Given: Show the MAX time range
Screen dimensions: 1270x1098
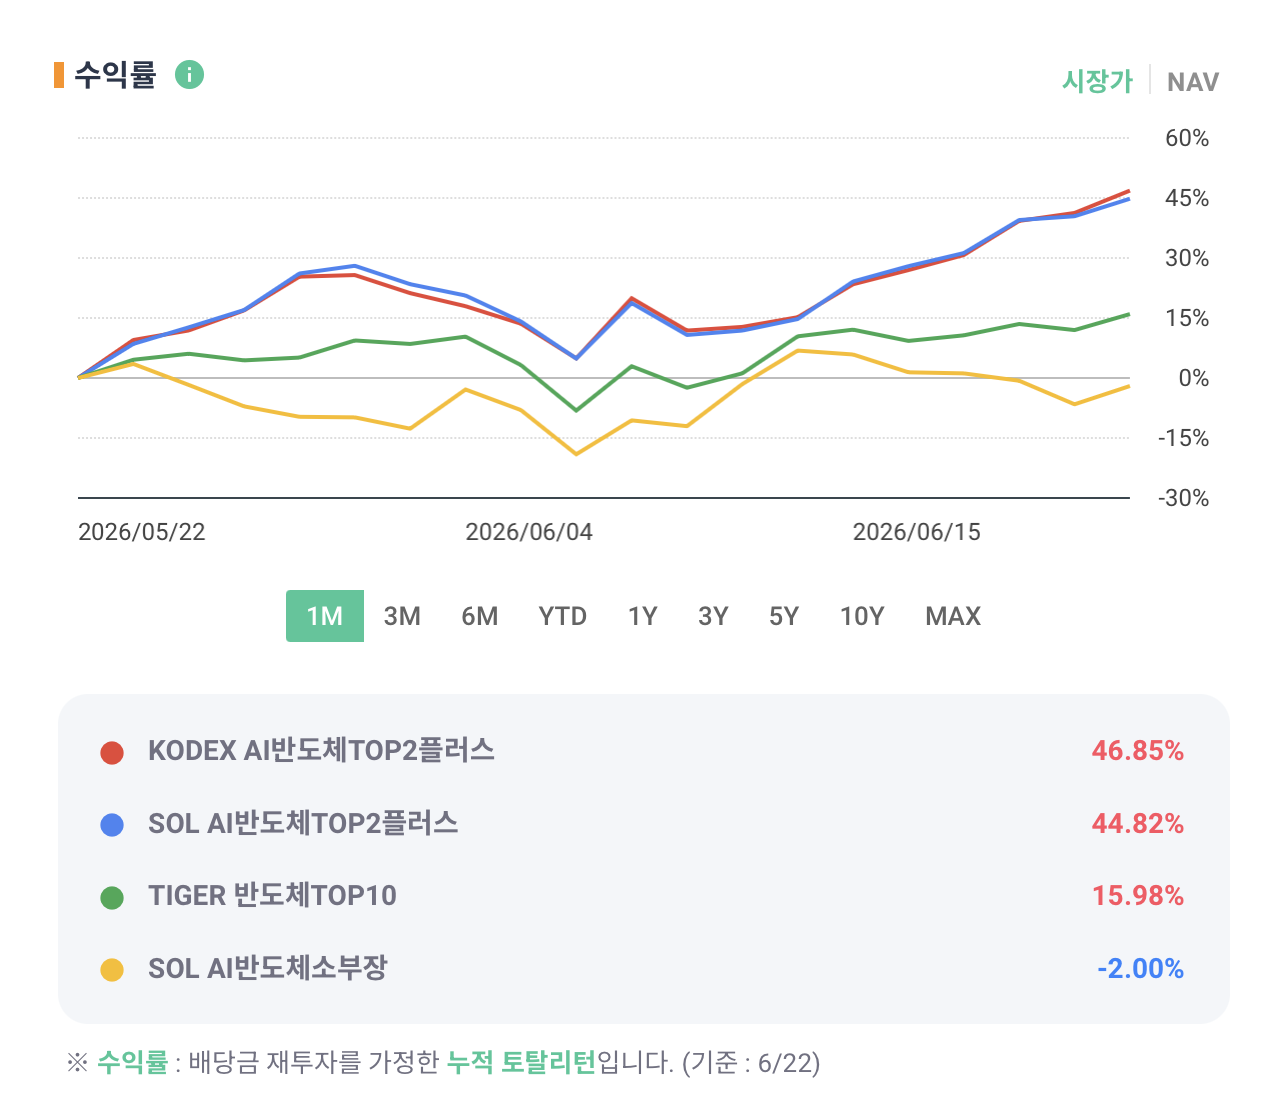Looking at the screenshot, I should click(x=953, y=616).
